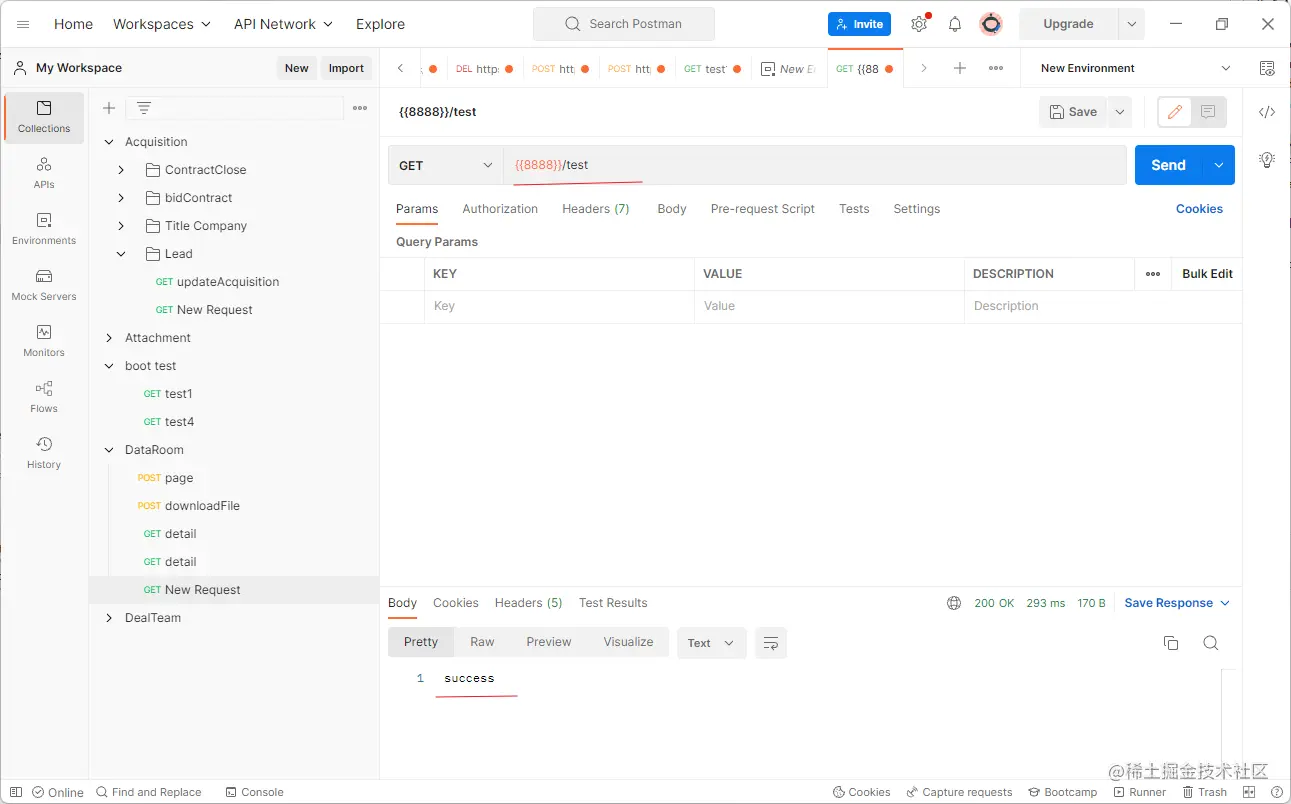
Task: Open the Upgrade dropdown arrow
Action: [1131, 24]
